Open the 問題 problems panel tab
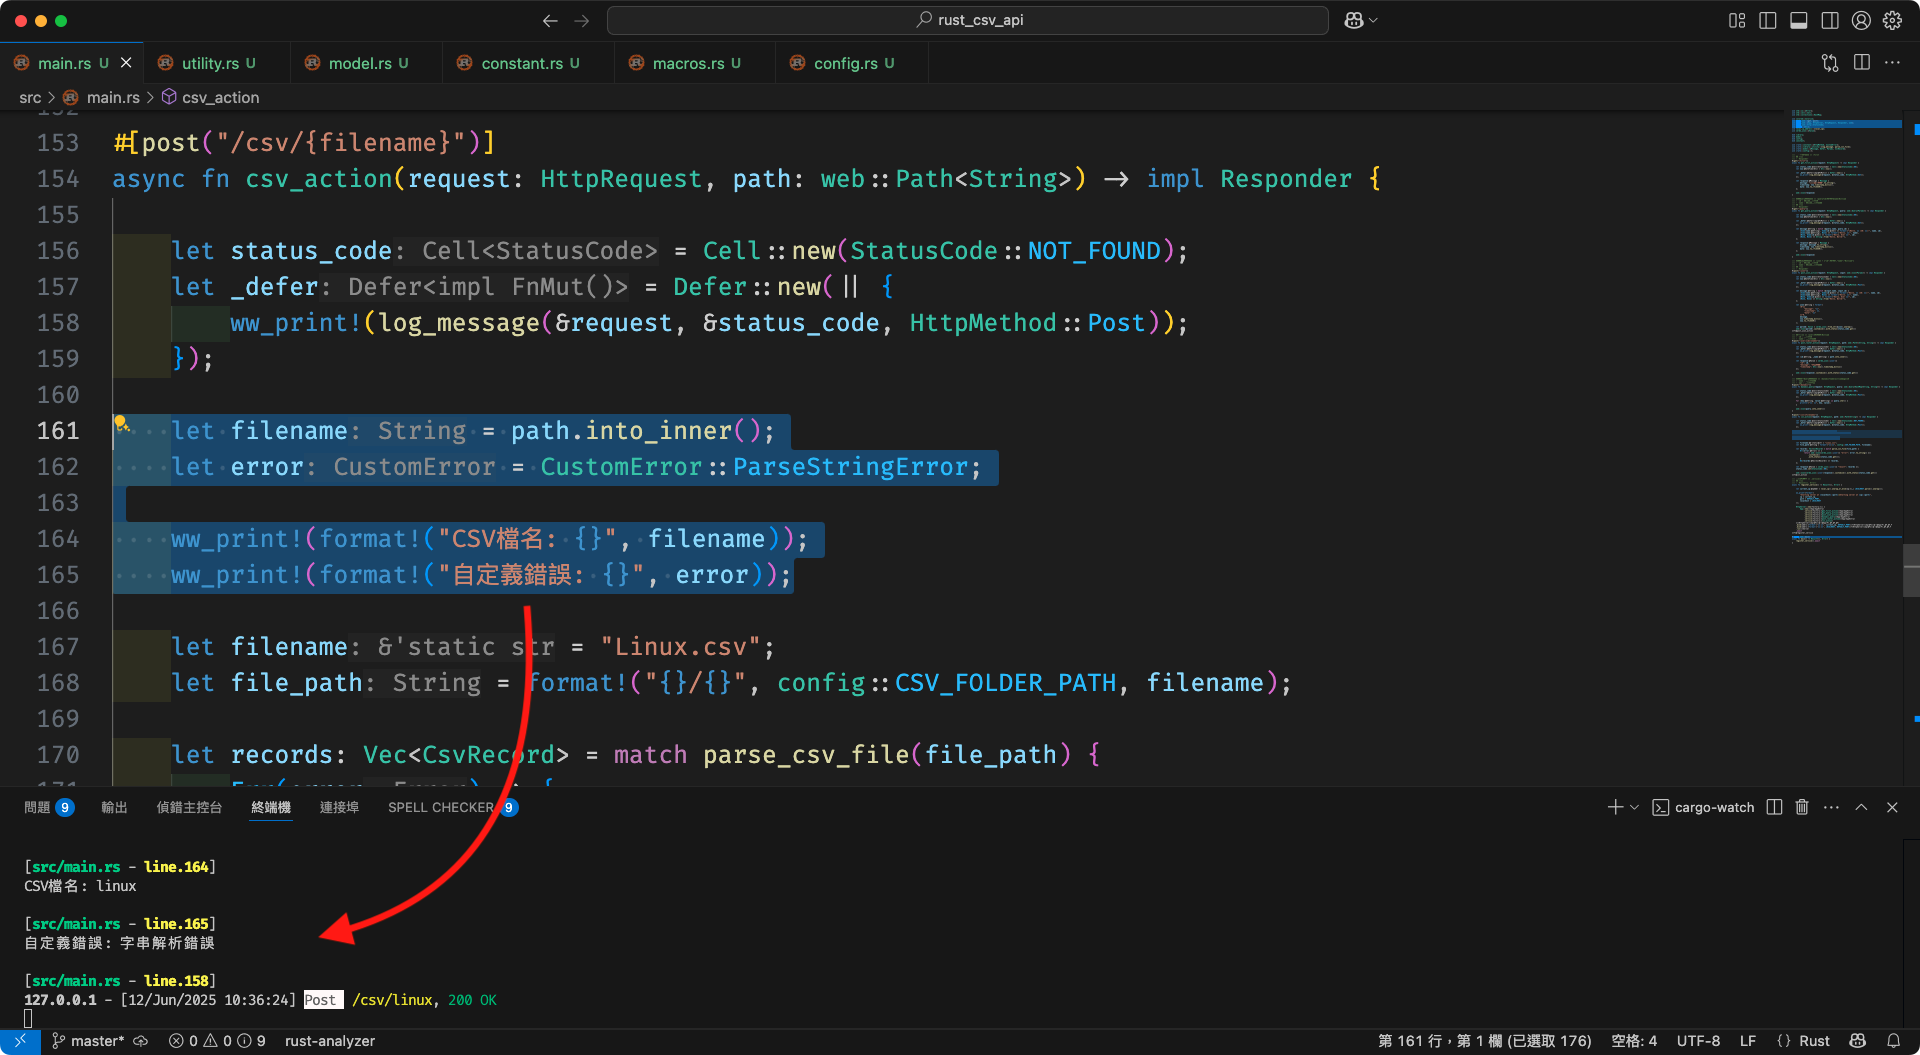 point(49,807)
